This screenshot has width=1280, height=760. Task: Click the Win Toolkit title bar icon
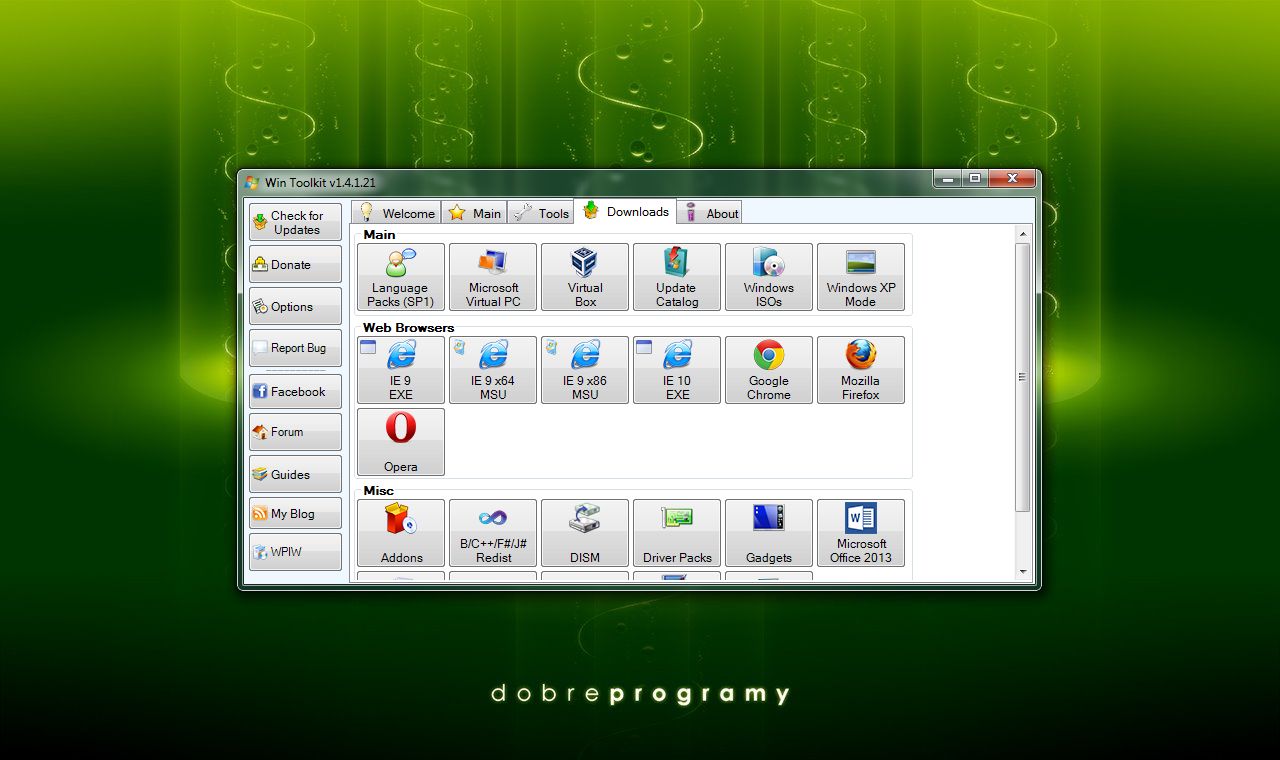point(252,182)
